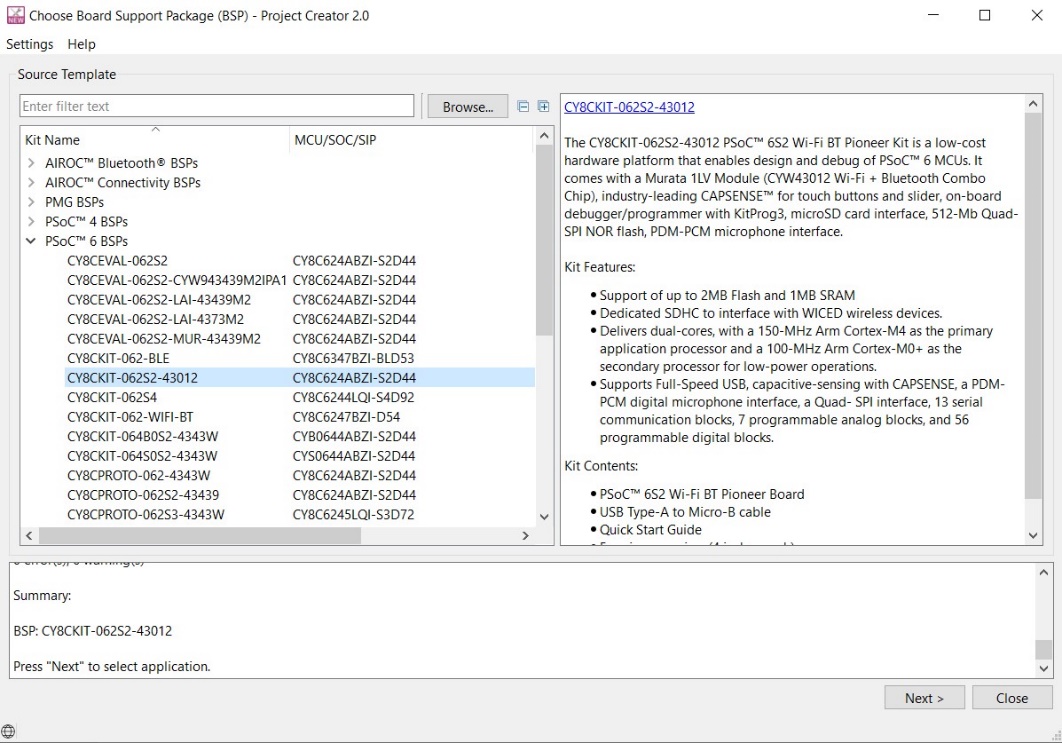Click CY8C6244LQI-S4D92 MCU cell
This screenshot has width=1062, height=743.
353,398
